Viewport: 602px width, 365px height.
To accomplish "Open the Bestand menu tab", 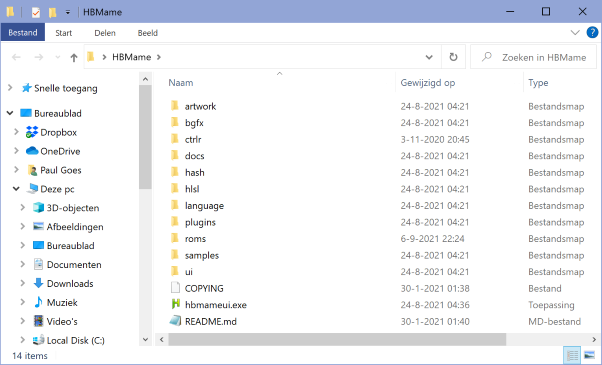I will pos(23,33).
